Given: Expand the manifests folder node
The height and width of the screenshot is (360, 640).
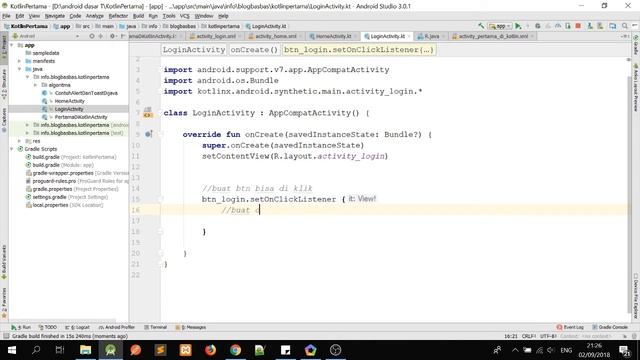Looking at the screenshot, I should (20, 61).
